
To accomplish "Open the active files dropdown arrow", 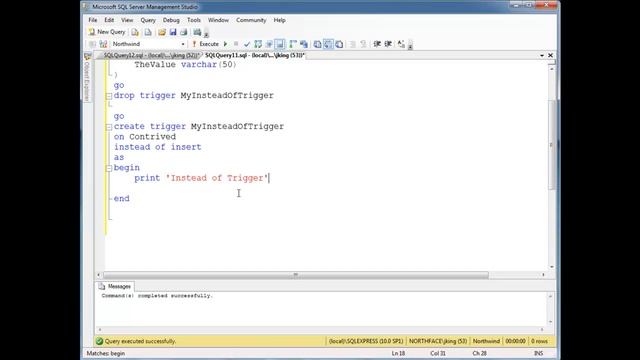I will pyautogui.click(x=542, y=56).
